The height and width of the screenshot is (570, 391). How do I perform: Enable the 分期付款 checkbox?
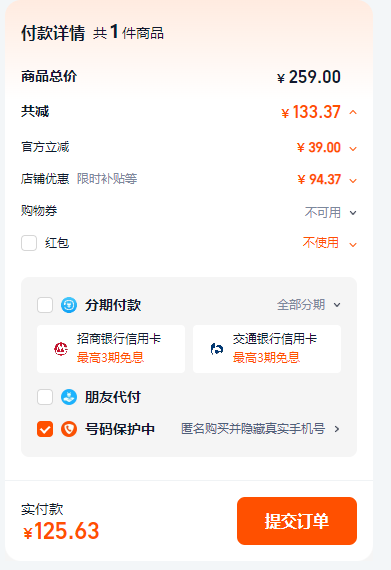tap(45, 305)
